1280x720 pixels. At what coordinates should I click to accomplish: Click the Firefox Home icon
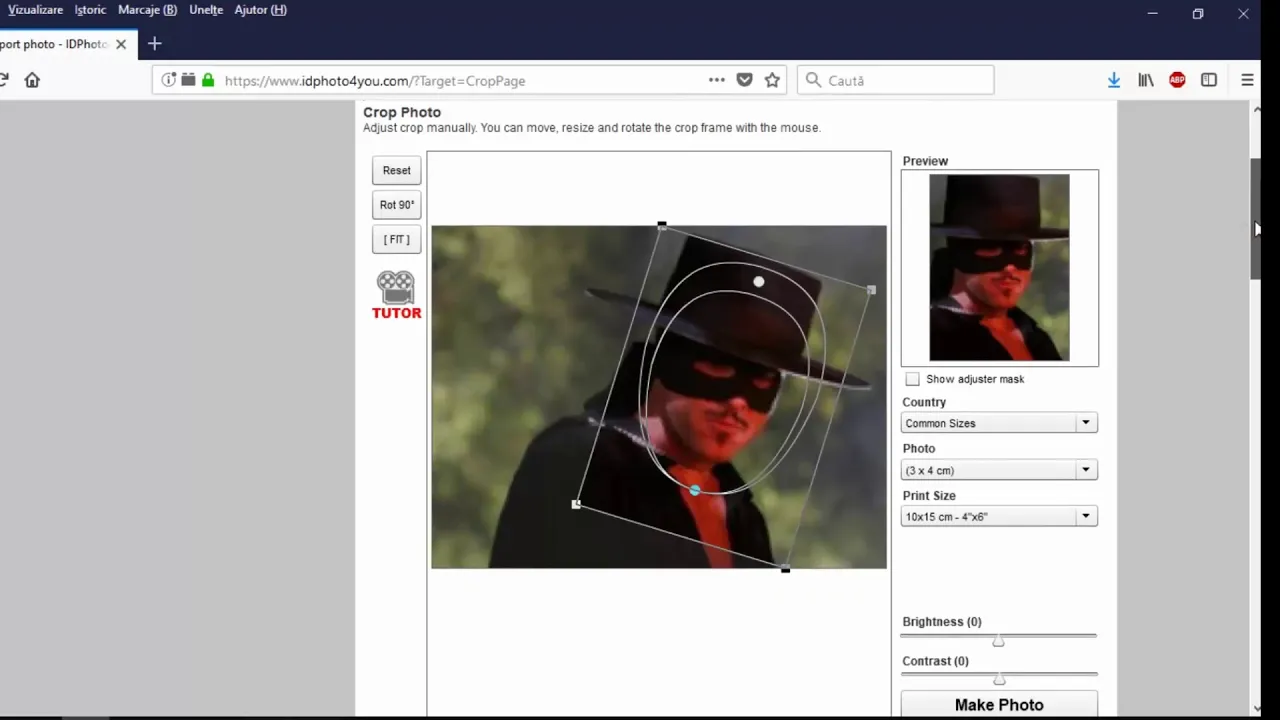click(32, 80)
